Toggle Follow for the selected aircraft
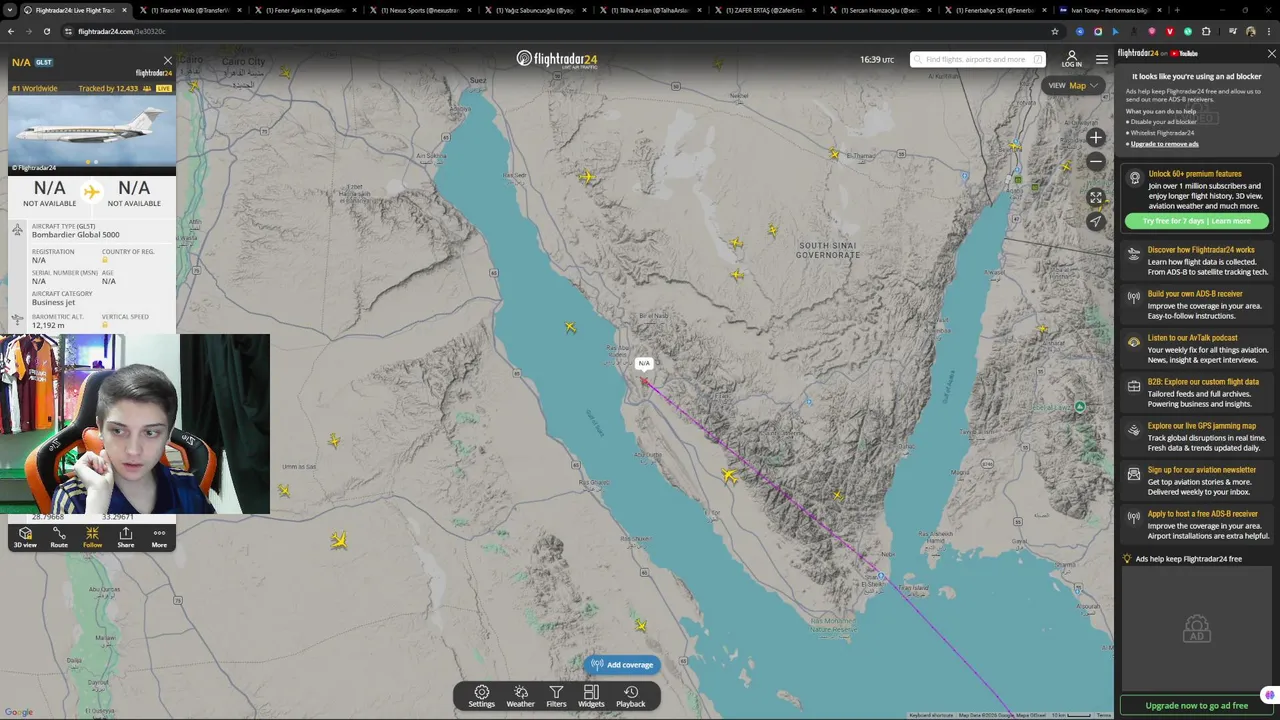Image resolution: width=1280 pixels, height=720 pixels. (92, 538)
